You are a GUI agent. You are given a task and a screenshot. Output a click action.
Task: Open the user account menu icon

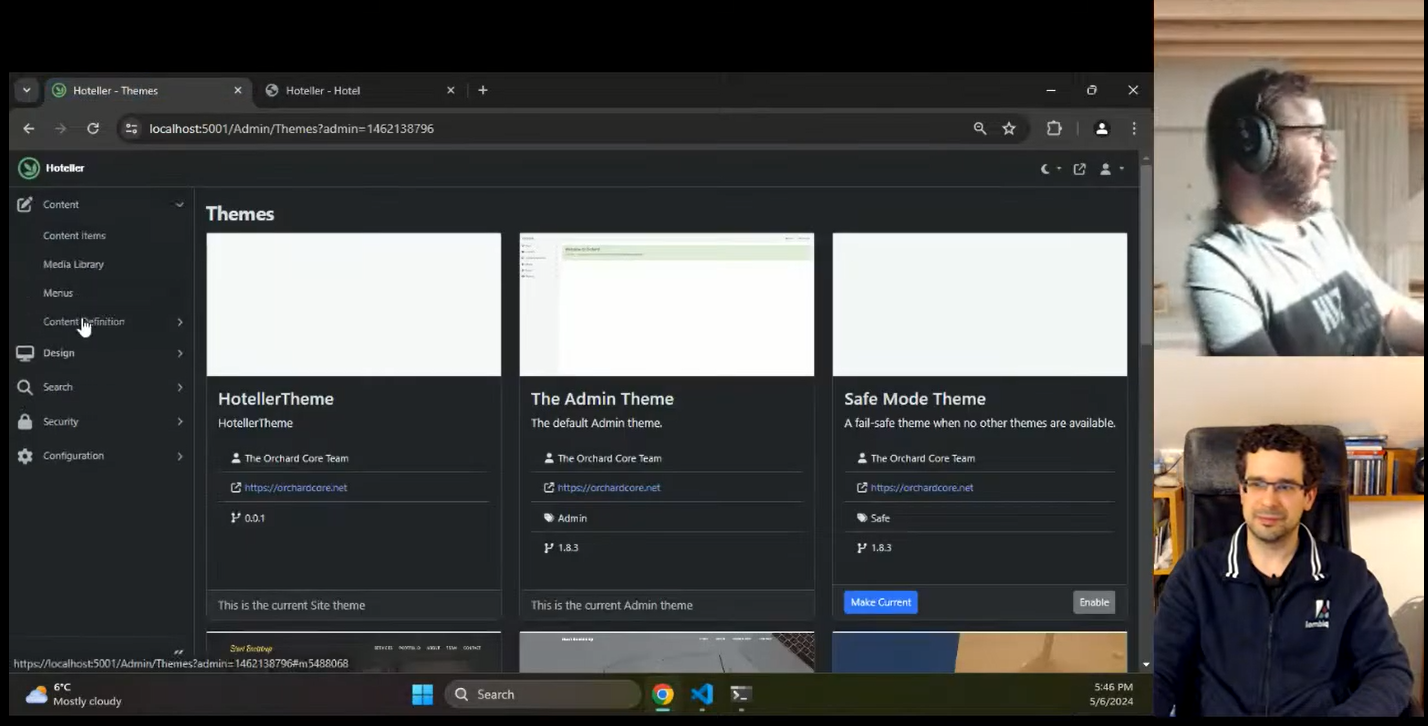click(1106, 169)
